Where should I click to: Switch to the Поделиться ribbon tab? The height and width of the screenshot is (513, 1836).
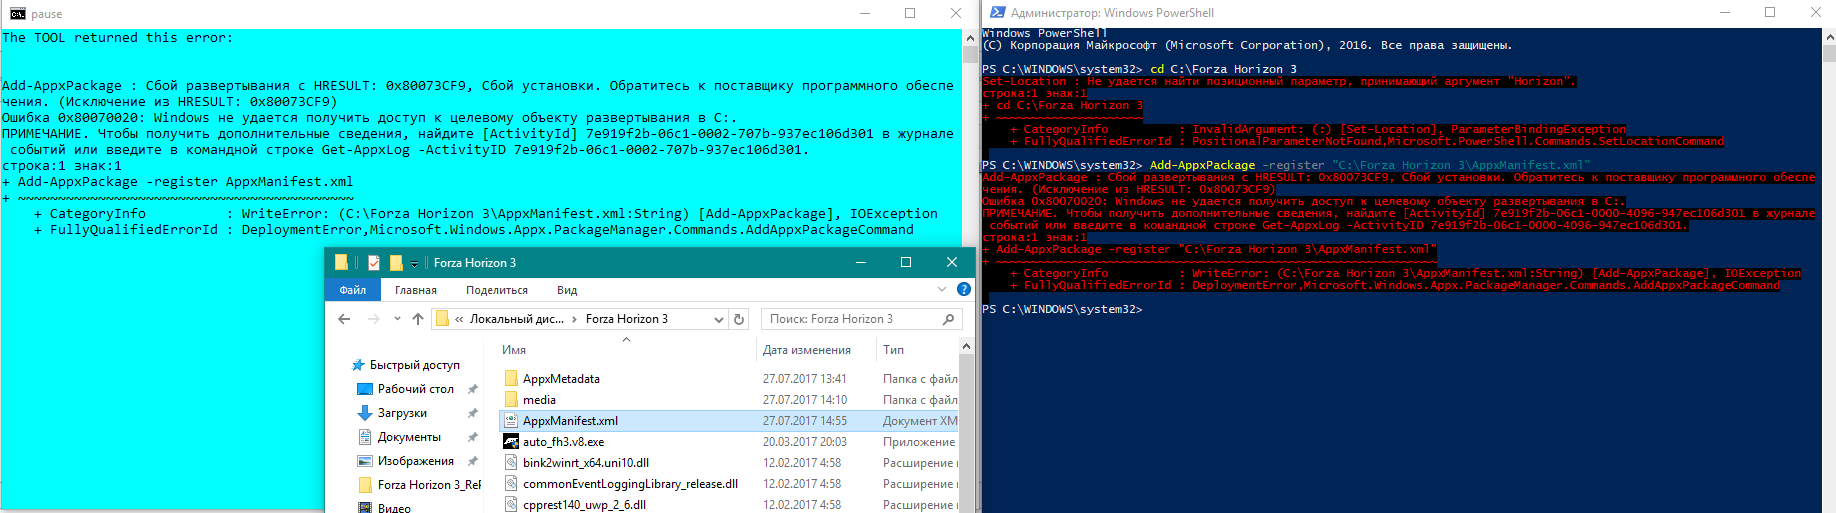(497, 290)
